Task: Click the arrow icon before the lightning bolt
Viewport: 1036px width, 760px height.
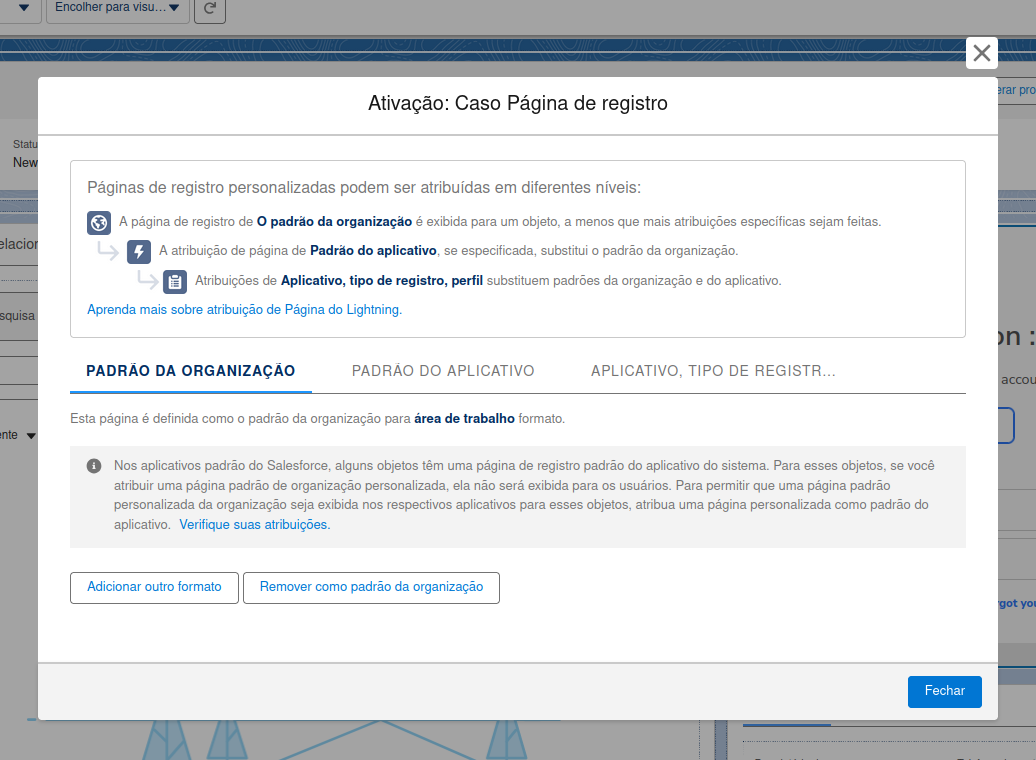Action: click(108, 250)
